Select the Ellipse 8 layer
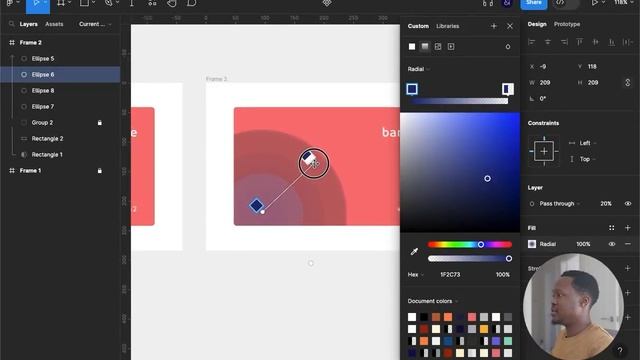Image resolution: width=640 pixels, height=360 pixels. coord(43,90)
